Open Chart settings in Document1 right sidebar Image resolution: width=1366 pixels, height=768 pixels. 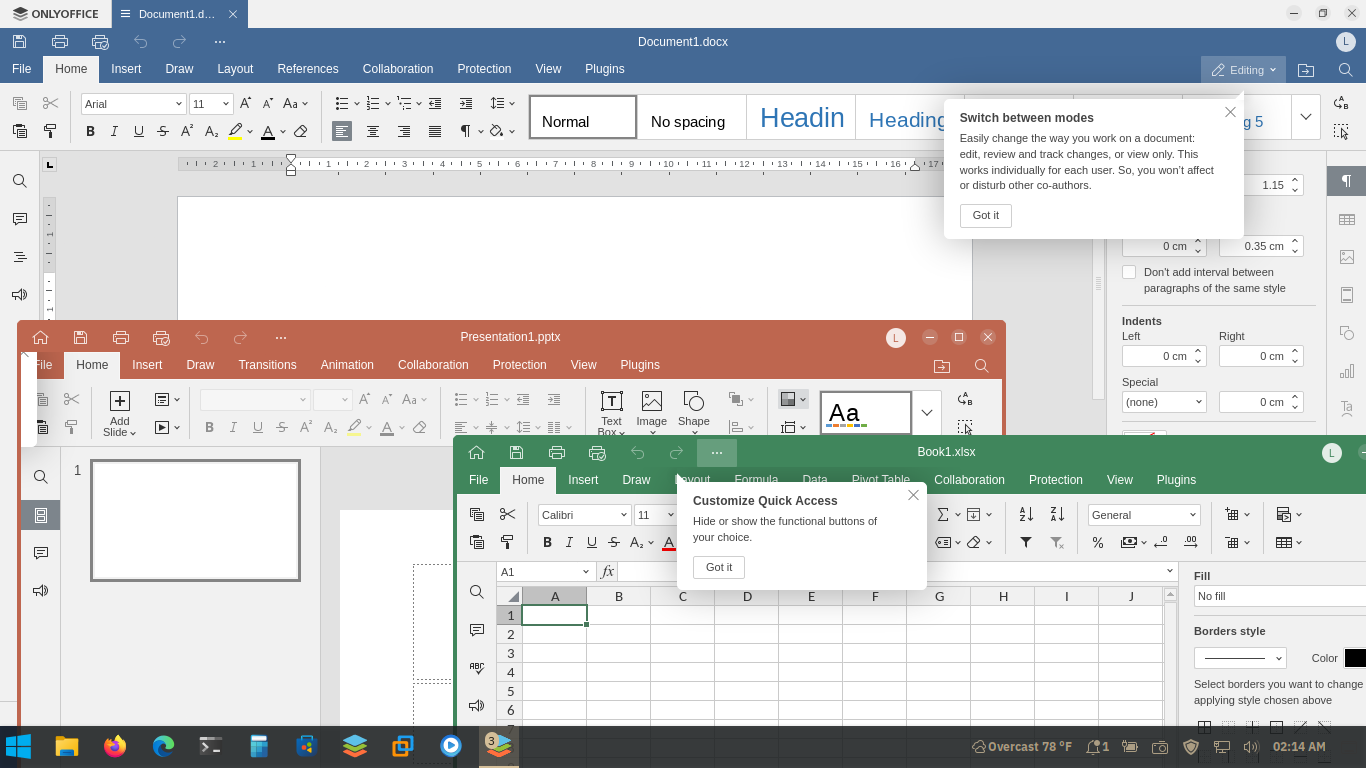[x=1347, y=371]
